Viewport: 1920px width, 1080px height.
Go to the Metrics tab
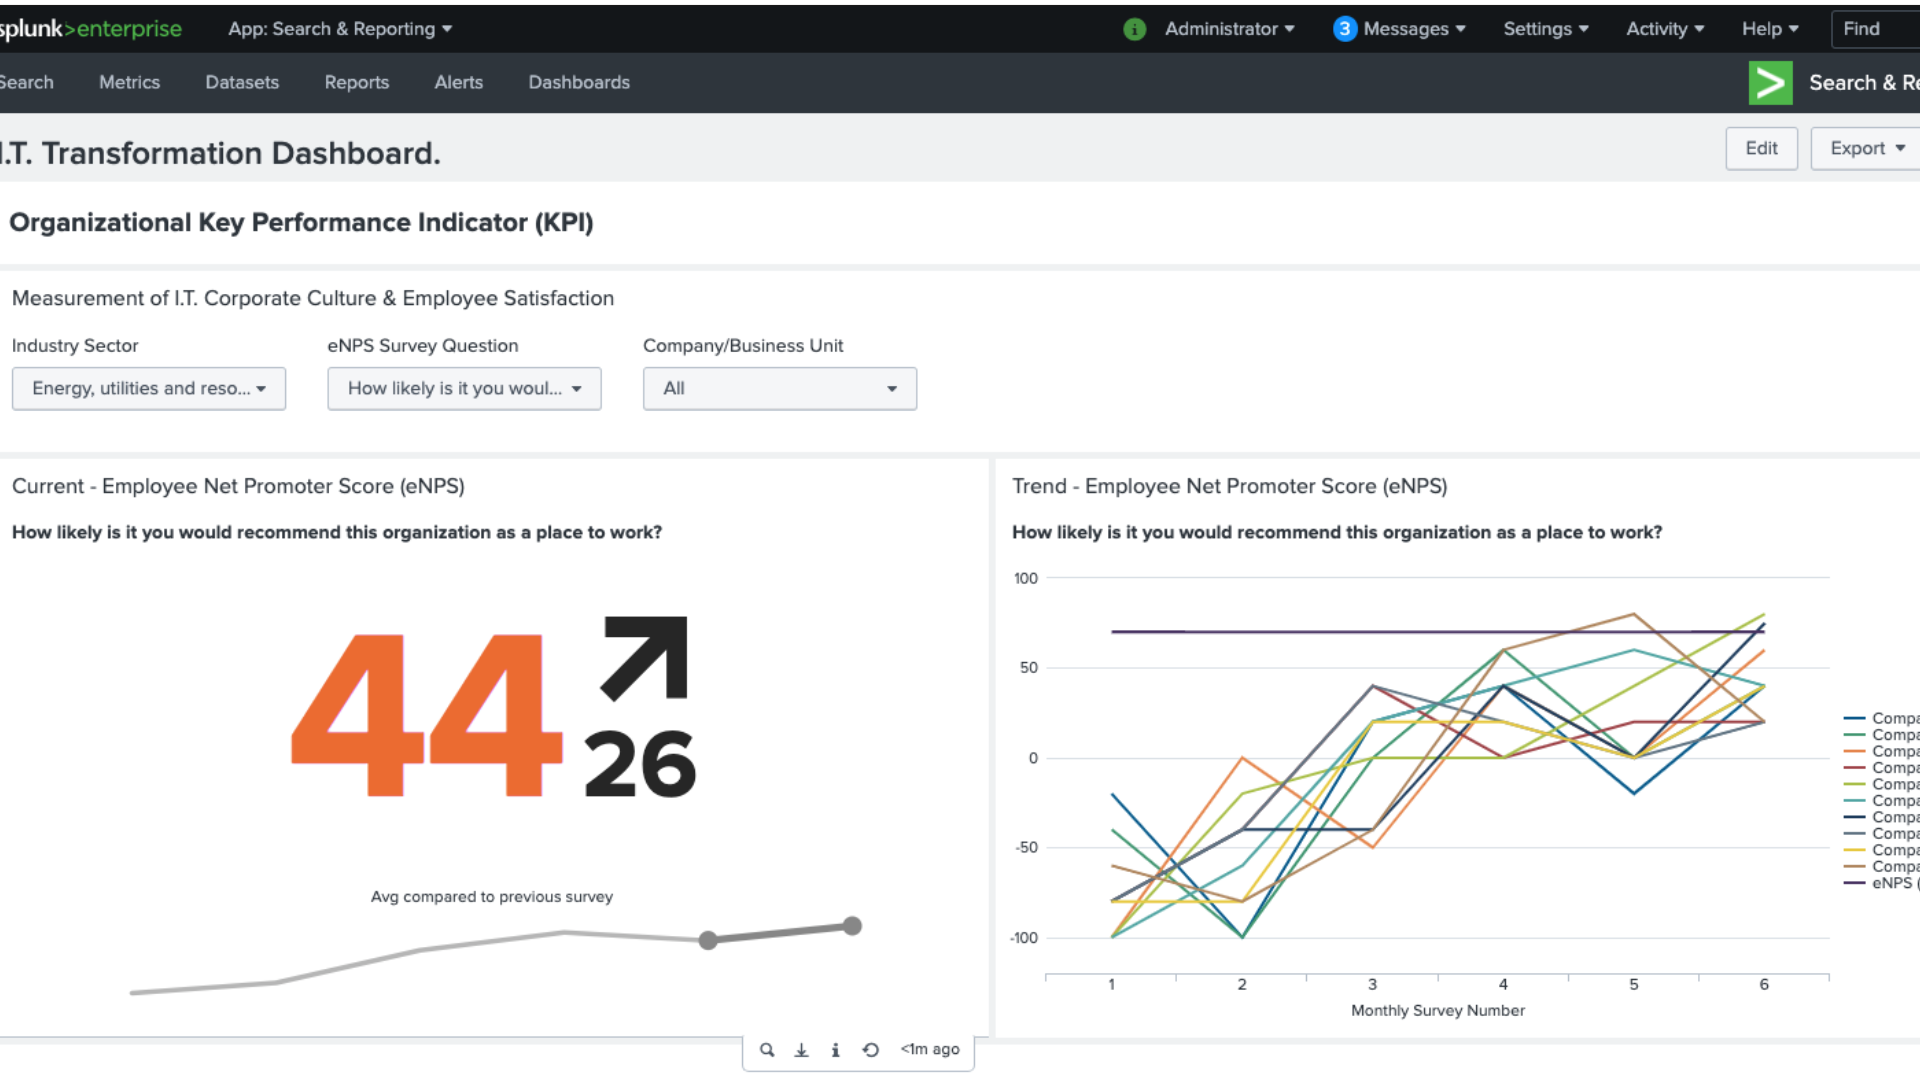coord(129,82)
